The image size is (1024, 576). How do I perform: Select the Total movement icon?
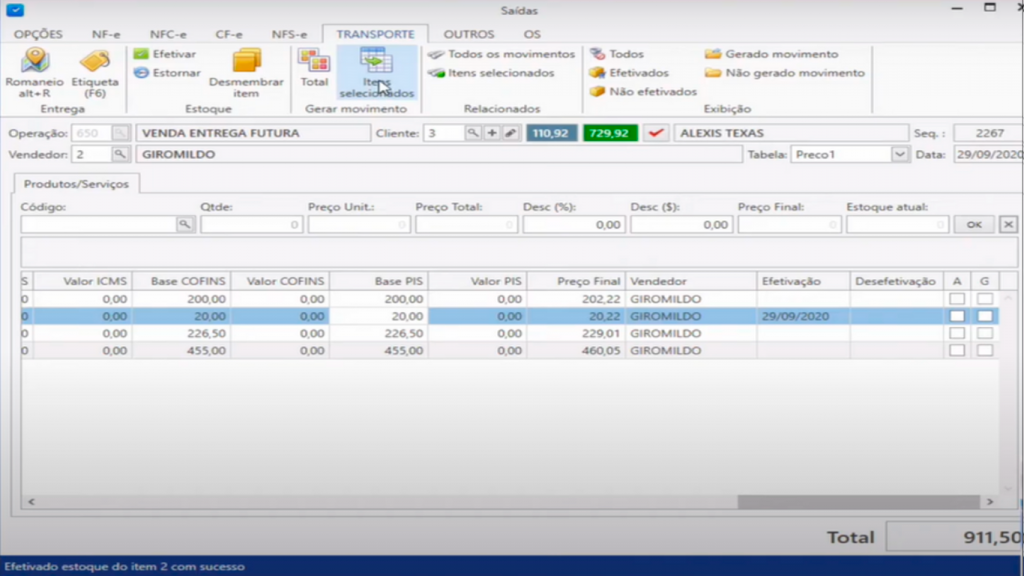tap(314, 62)
